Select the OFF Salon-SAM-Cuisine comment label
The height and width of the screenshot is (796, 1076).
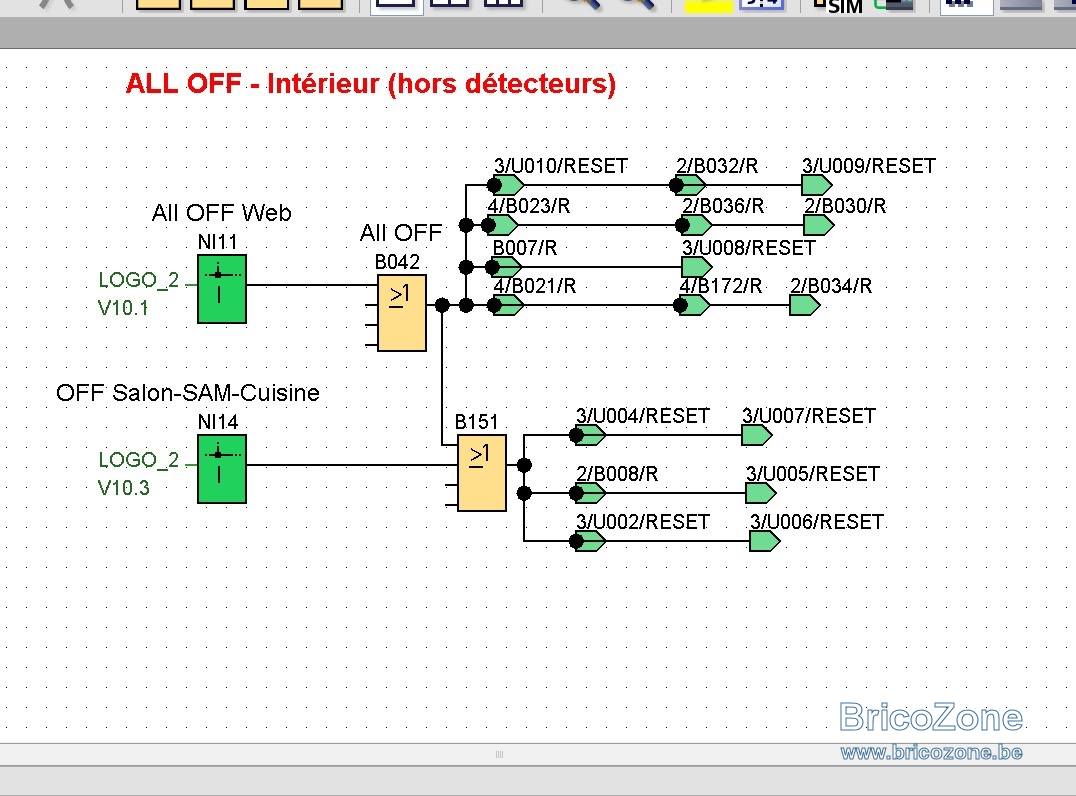[187, 393]
